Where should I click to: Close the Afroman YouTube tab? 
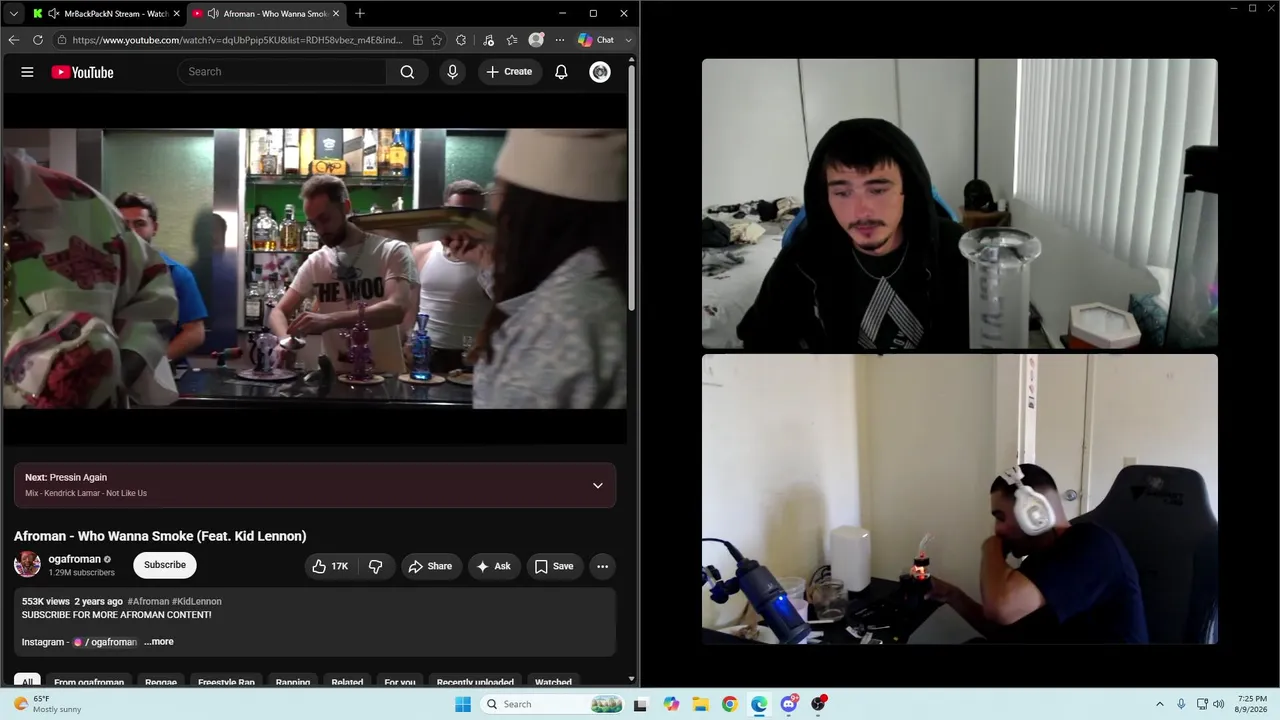pos(336,13)
